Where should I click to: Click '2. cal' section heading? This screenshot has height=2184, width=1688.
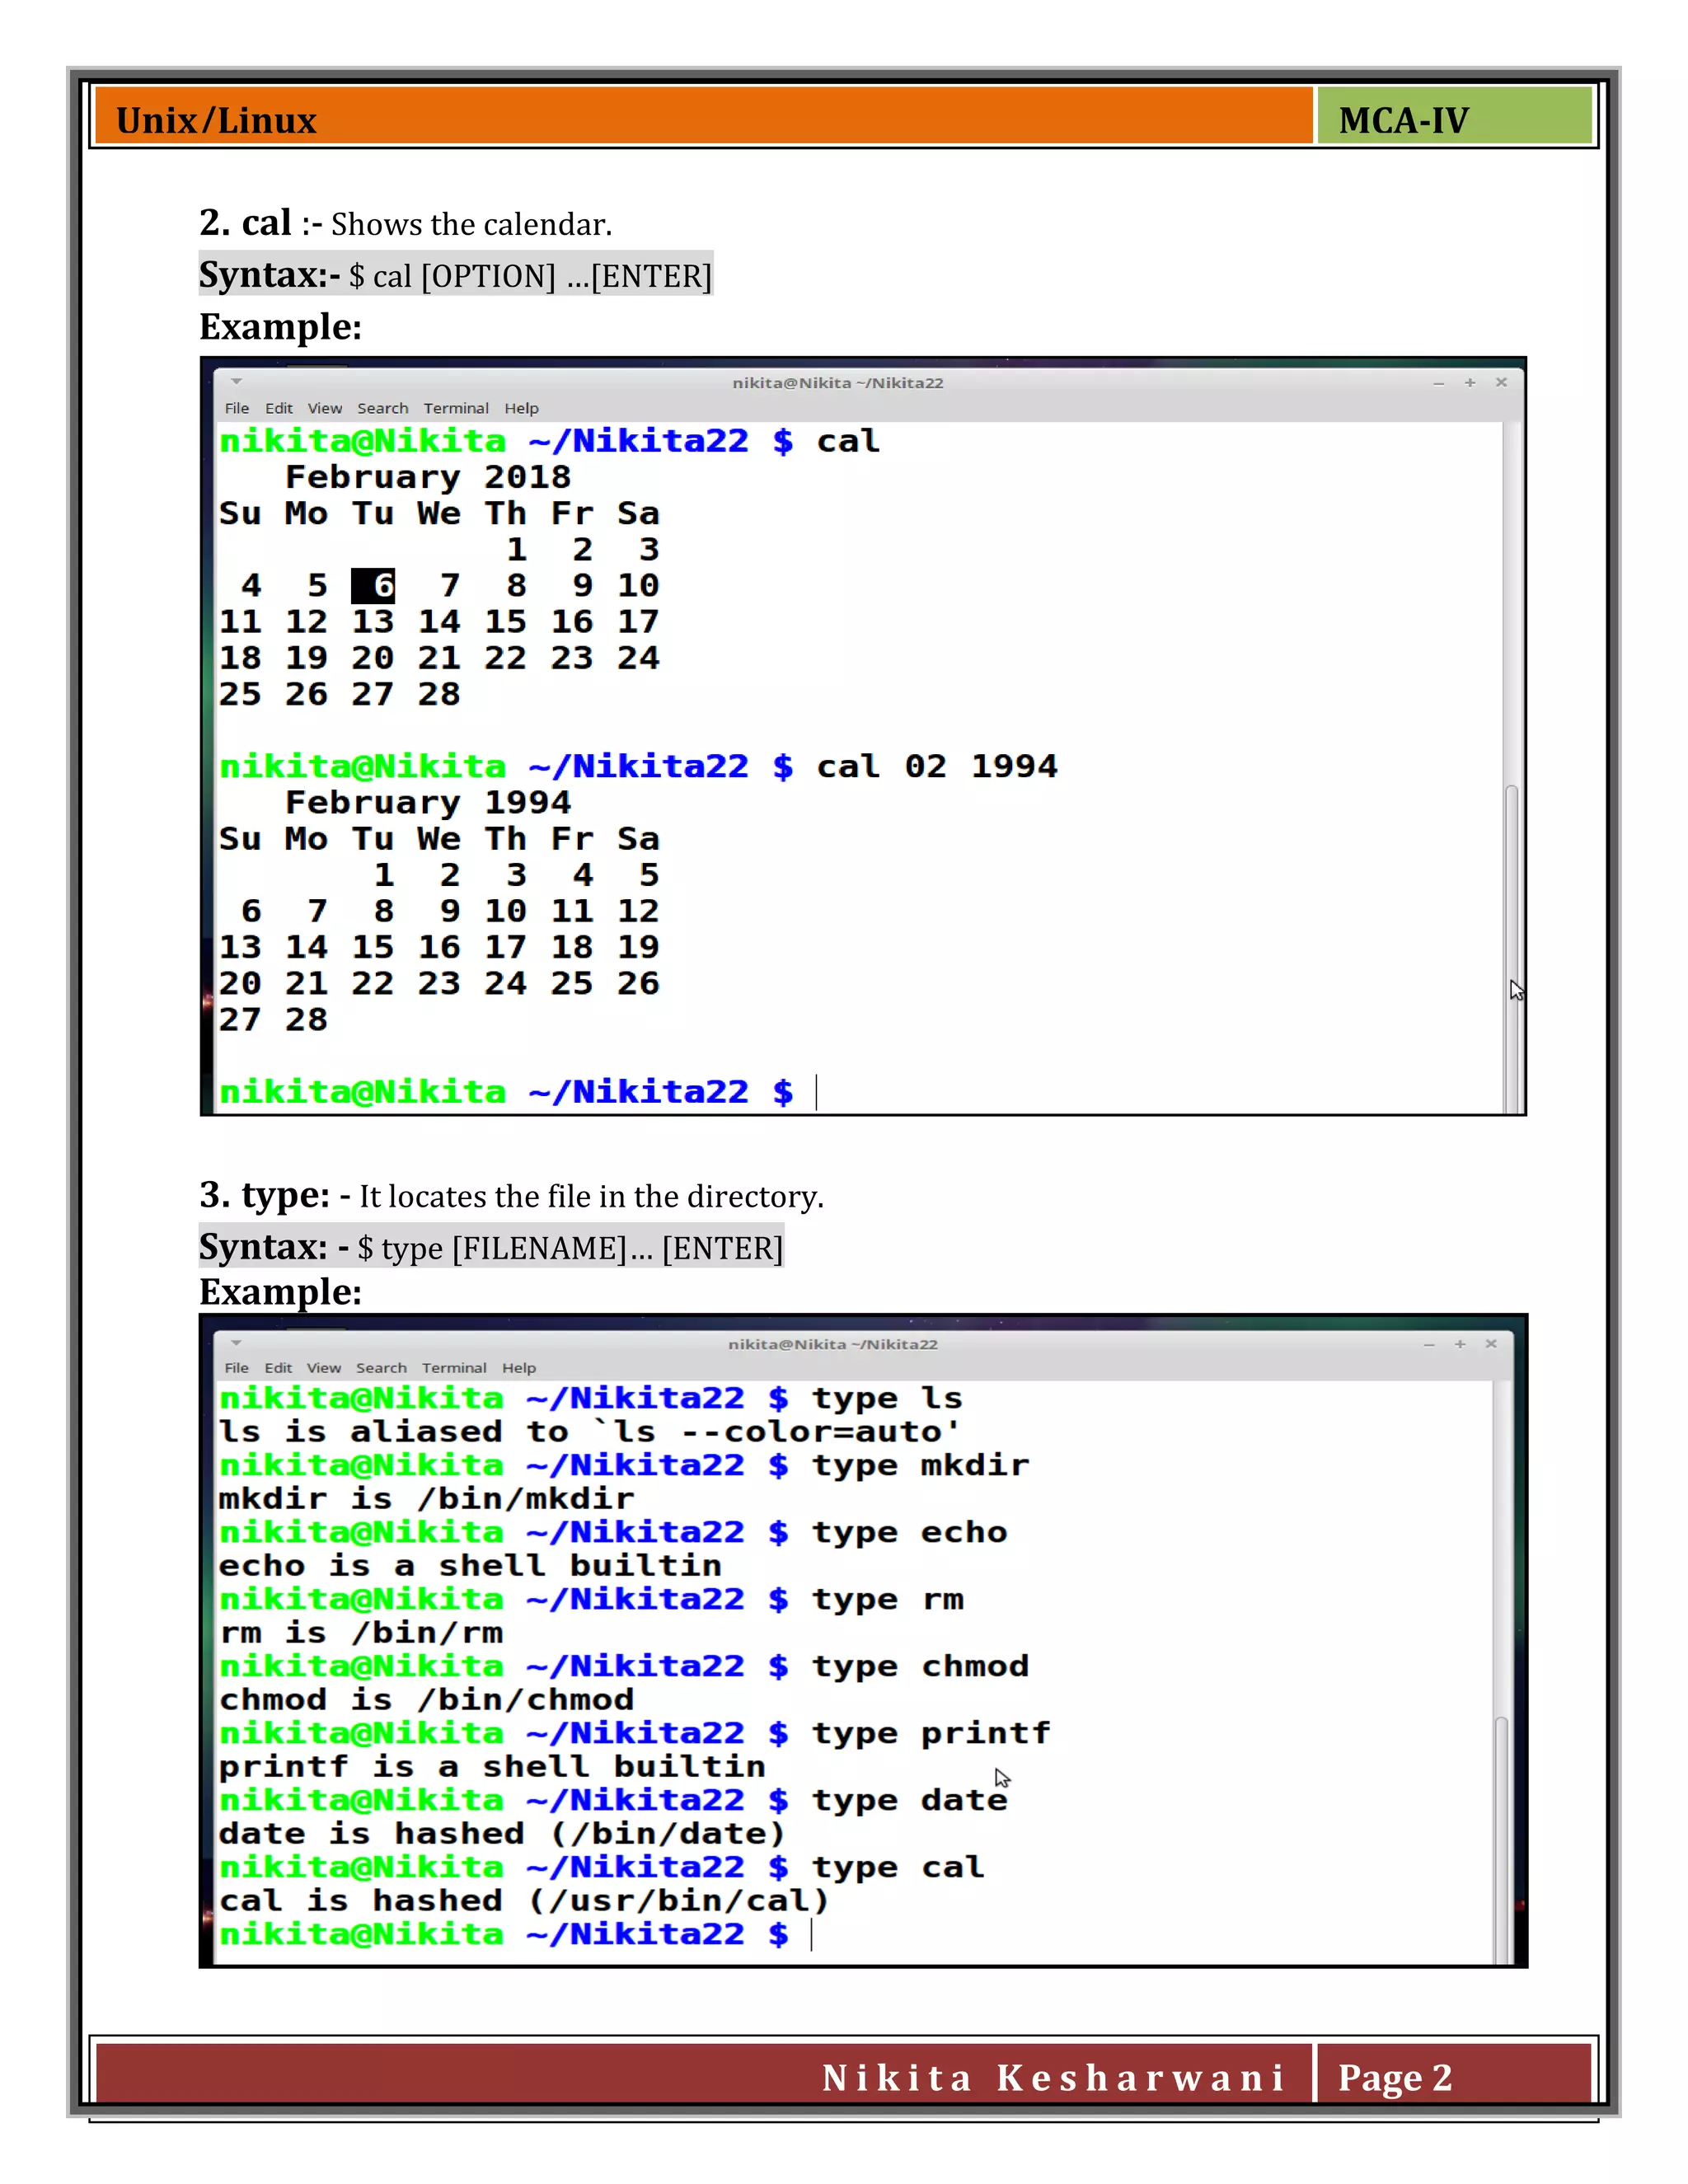(x=245, y=222)
